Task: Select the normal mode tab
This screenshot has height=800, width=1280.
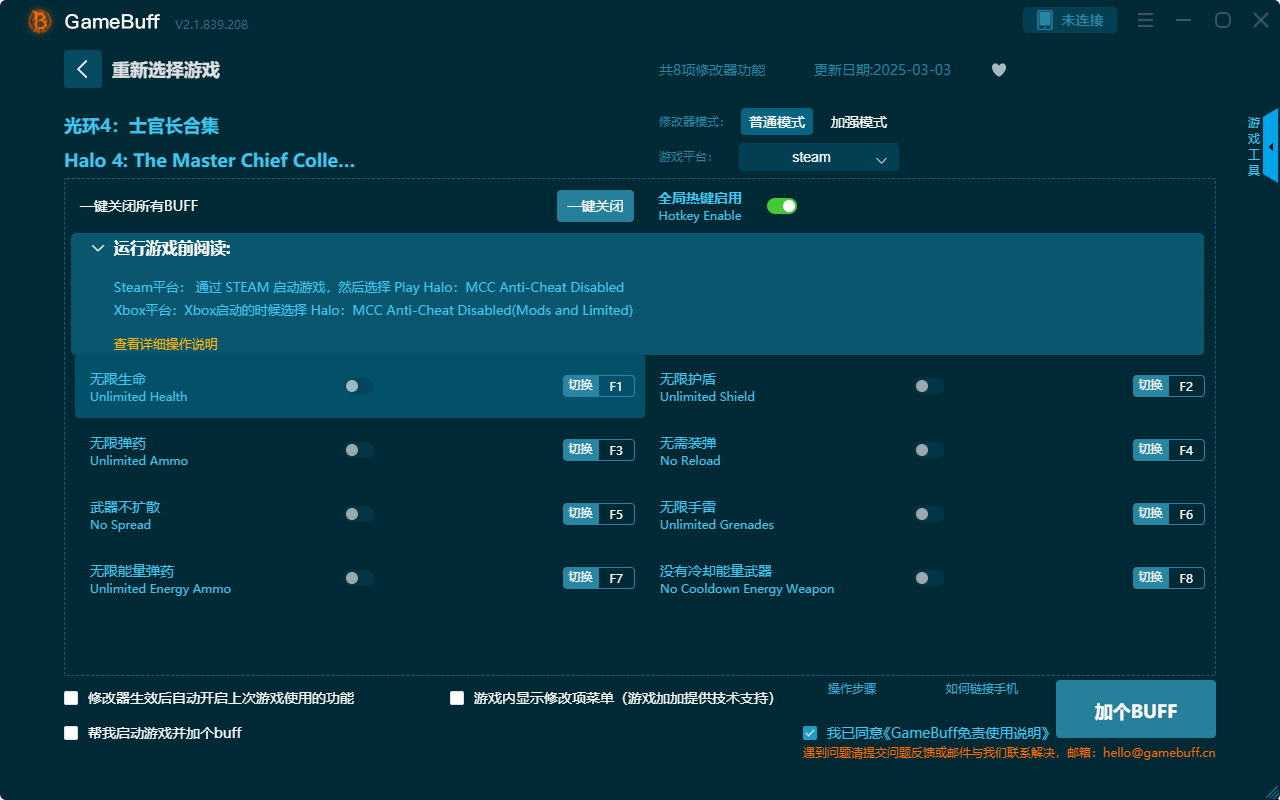Action: pos(776,122)
